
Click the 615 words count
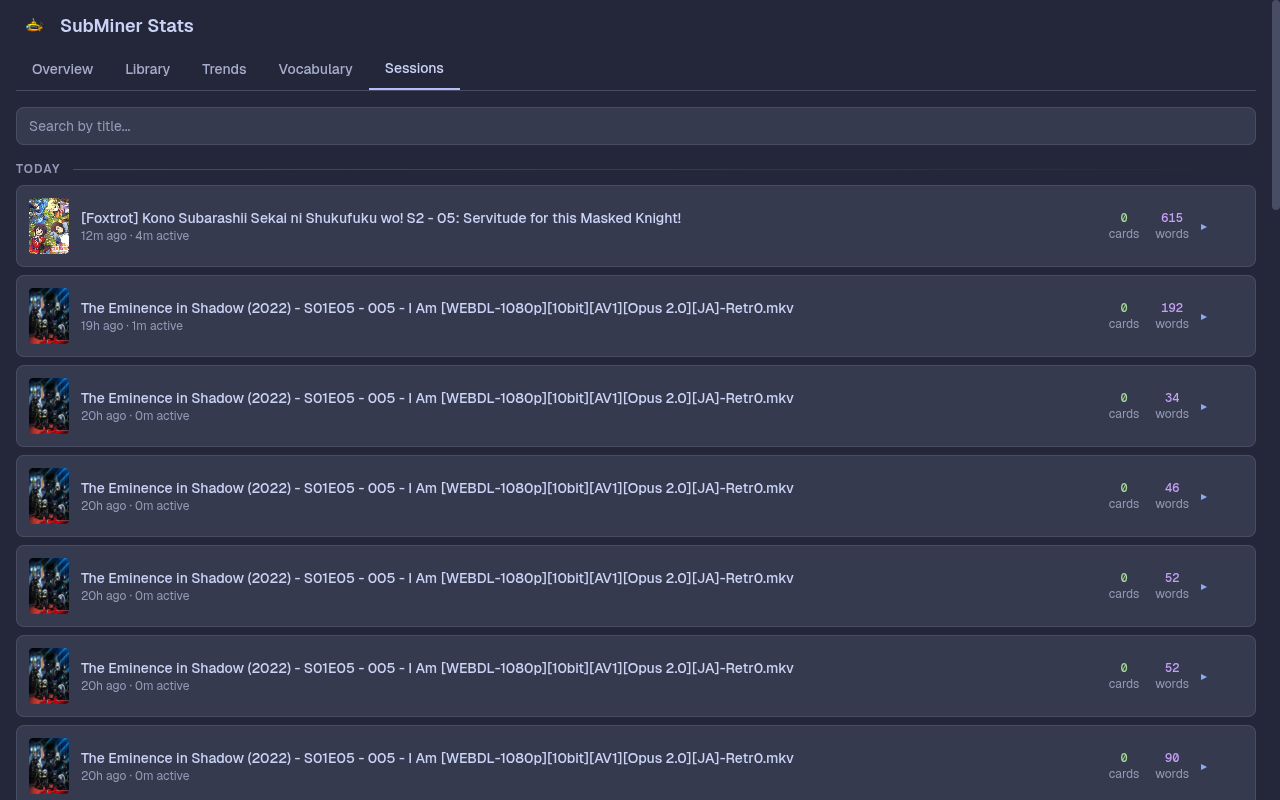(x=1171, y=218)
